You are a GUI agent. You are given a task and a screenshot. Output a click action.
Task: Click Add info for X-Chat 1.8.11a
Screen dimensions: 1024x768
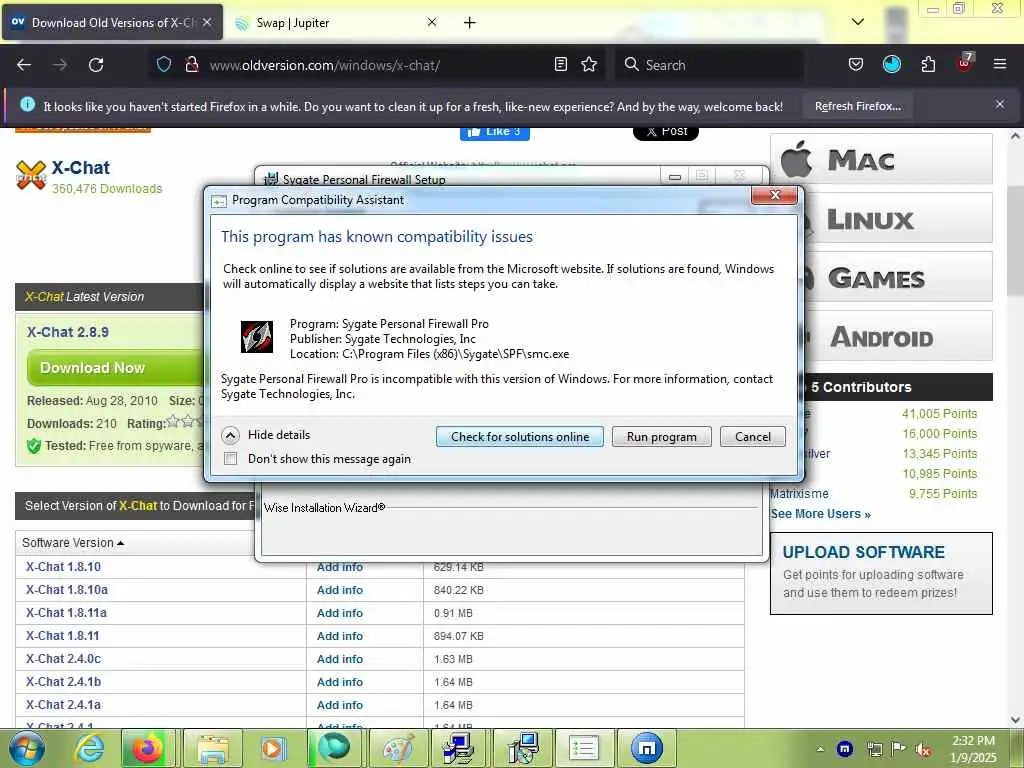tap(340, 613)
